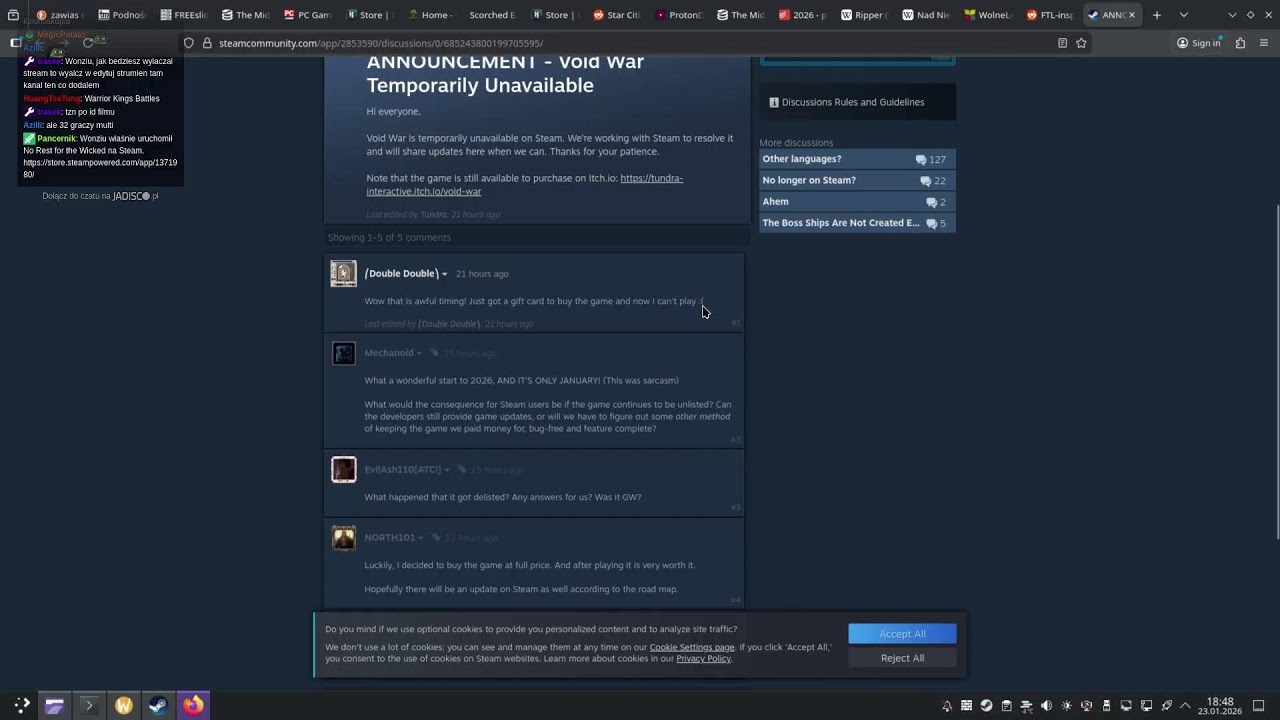Open Mechanoid user dropdown arrow

(x=419, y=353)
